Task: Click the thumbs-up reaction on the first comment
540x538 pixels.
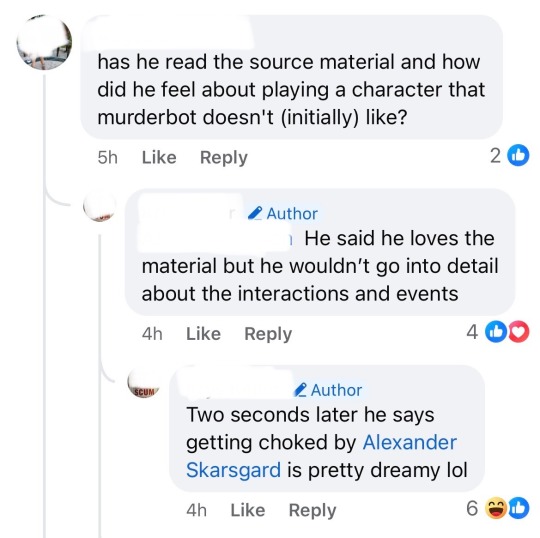Action: [518, 155]
